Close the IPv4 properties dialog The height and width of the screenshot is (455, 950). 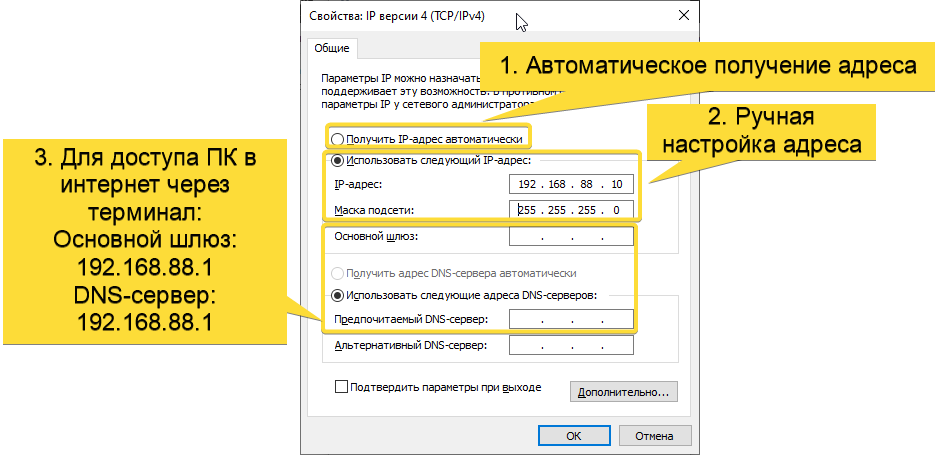pos(683,16)
